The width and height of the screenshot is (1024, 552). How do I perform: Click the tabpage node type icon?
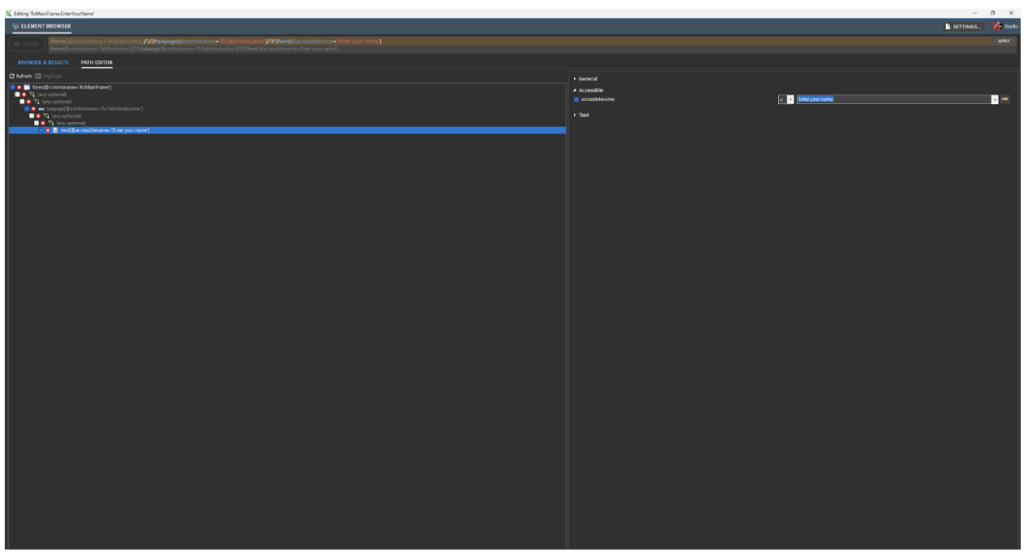pos(41,109)
